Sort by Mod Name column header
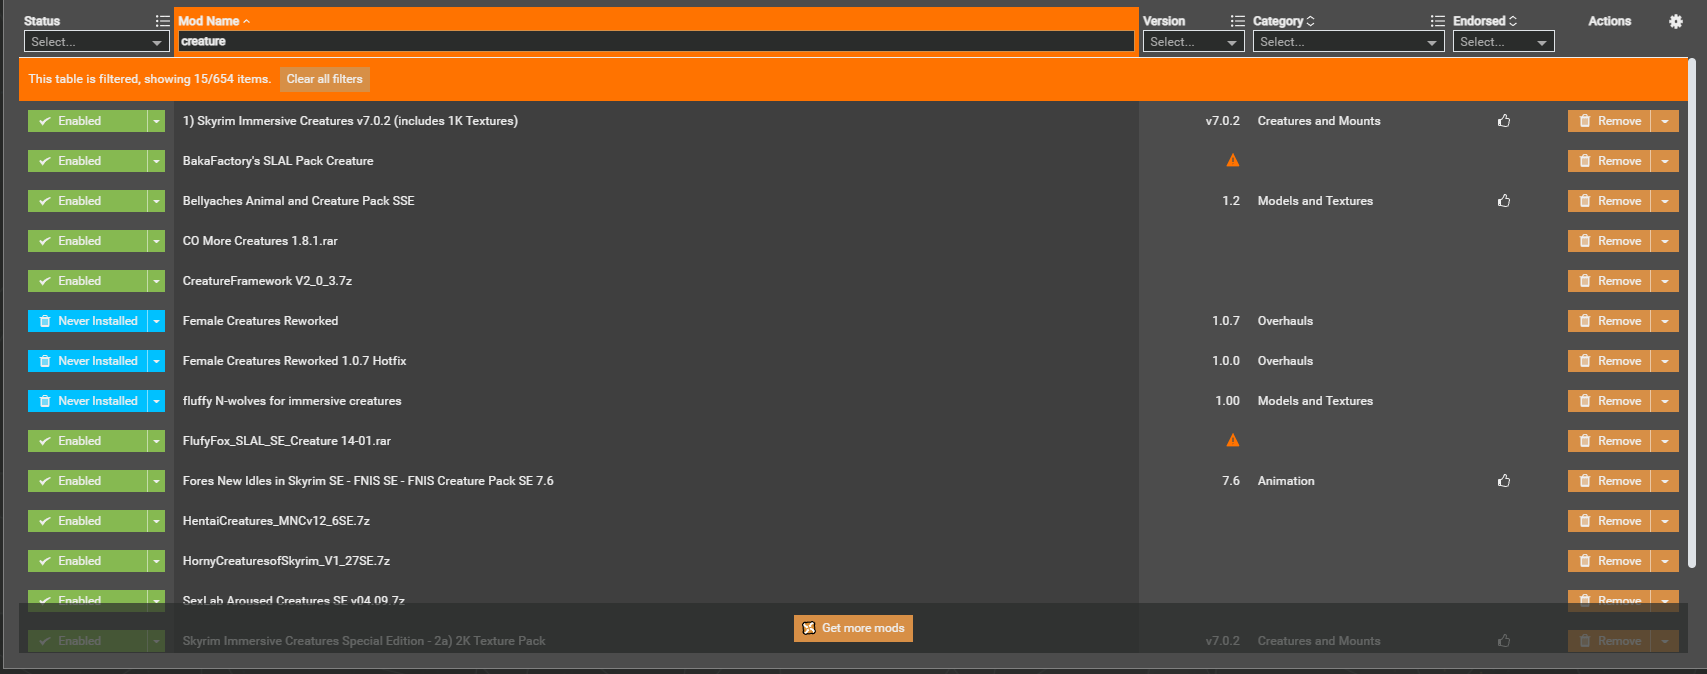 click(214, 21)
